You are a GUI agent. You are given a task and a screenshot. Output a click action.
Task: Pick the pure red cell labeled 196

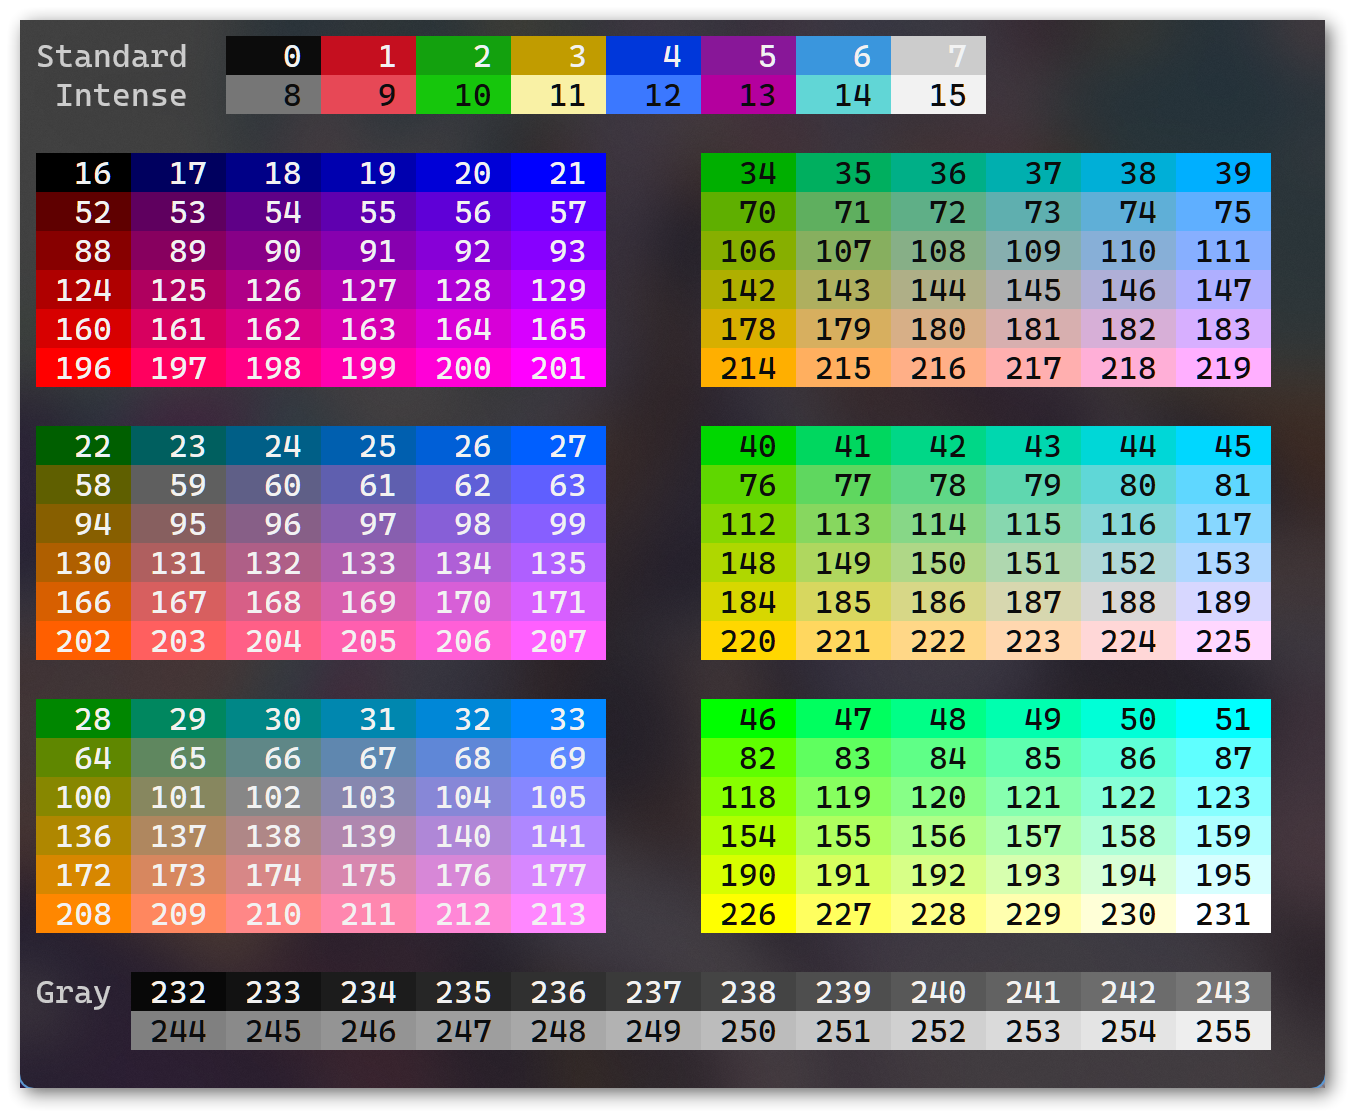(83, 368)
